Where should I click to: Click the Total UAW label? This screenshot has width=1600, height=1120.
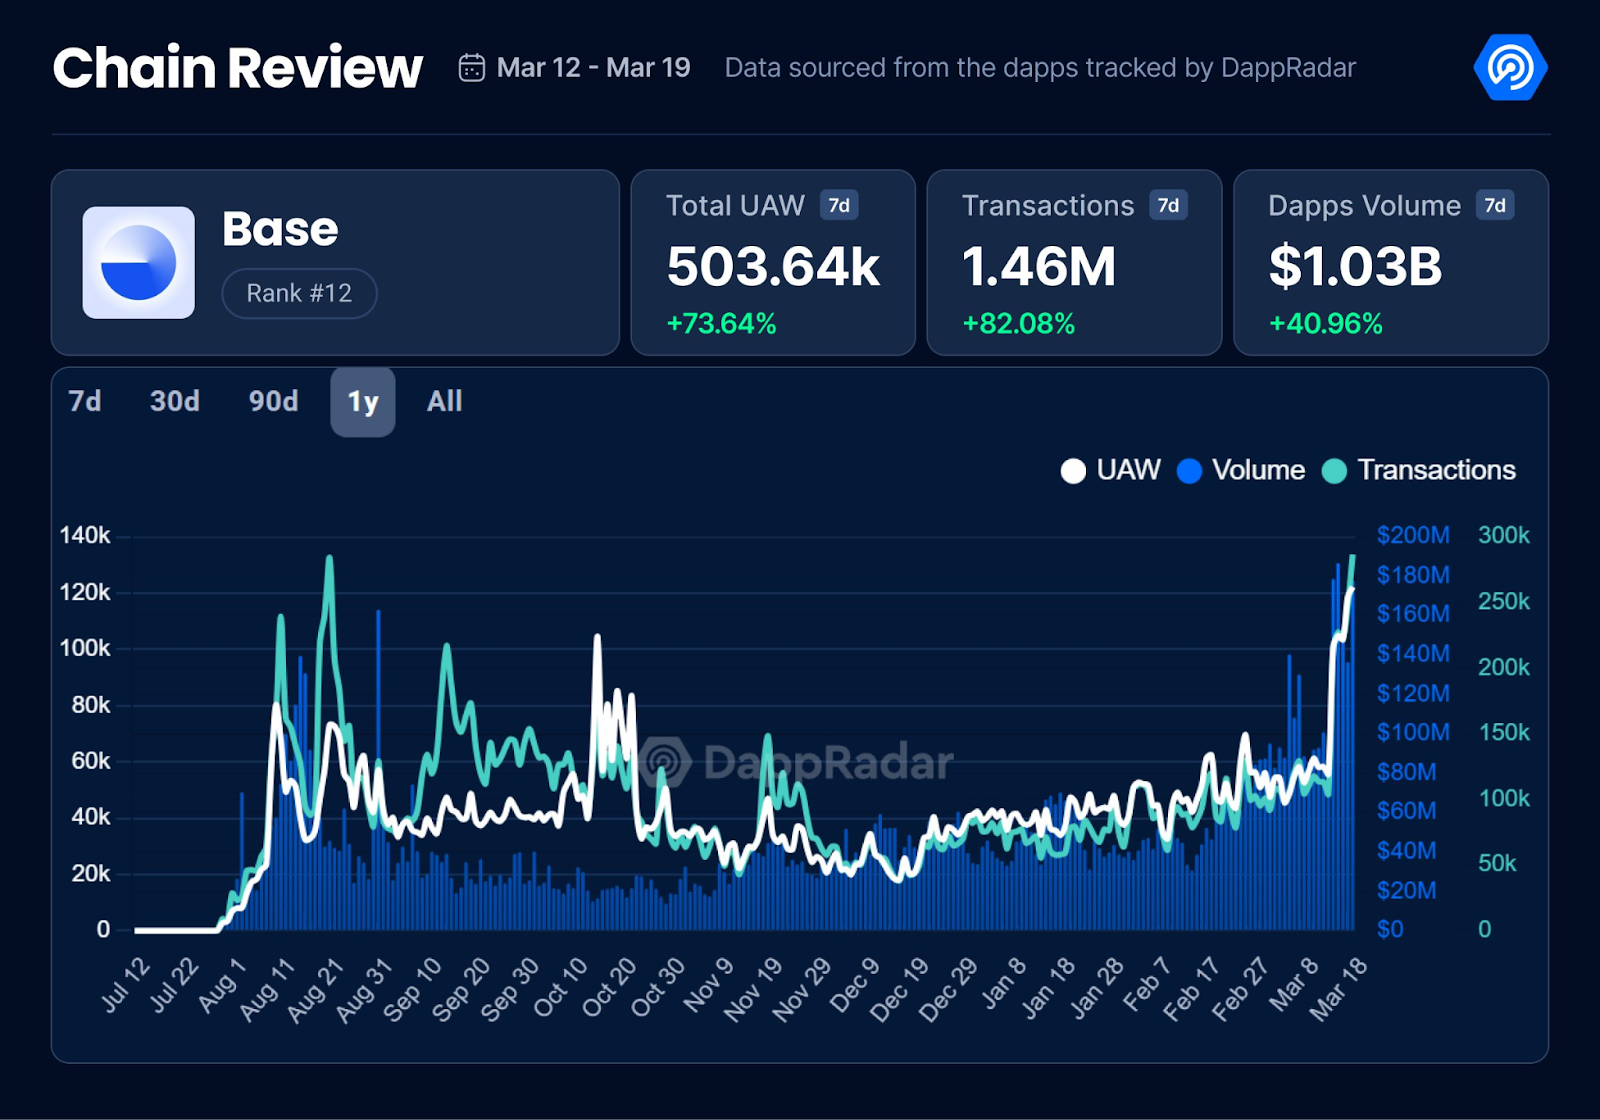pos(735,205)
